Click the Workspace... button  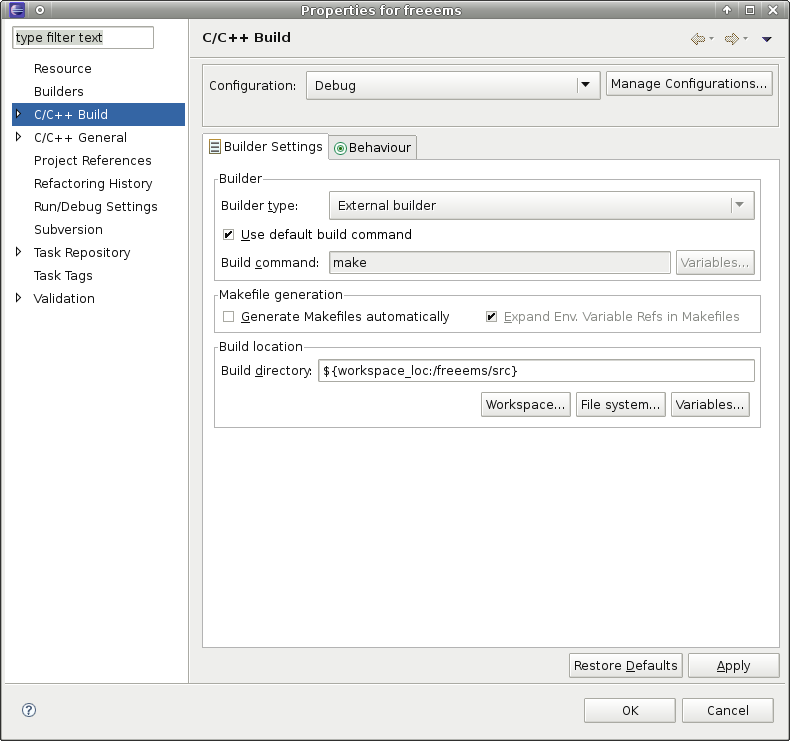click(525, 405)
